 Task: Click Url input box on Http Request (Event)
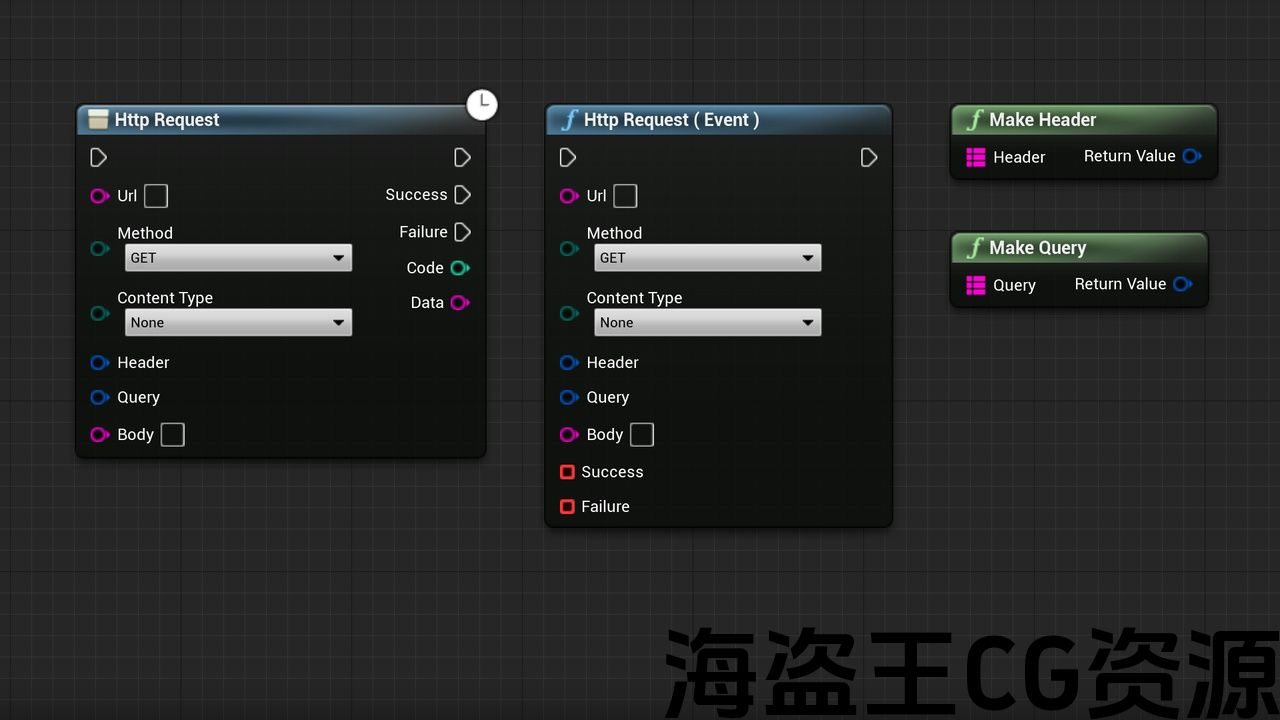625,196
